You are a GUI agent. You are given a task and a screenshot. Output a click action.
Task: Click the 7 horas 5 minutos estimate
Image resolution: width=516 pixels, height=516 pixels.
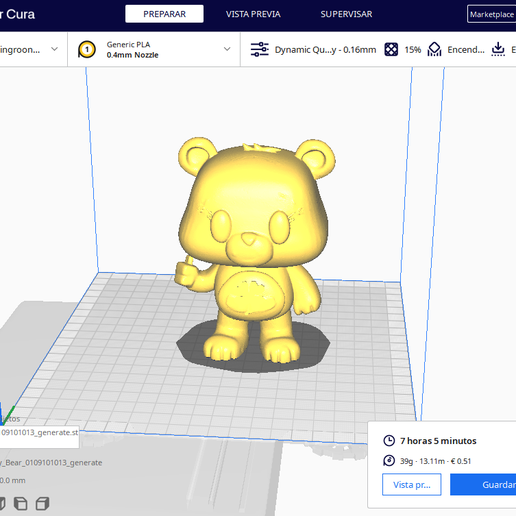tap(438, 441)
